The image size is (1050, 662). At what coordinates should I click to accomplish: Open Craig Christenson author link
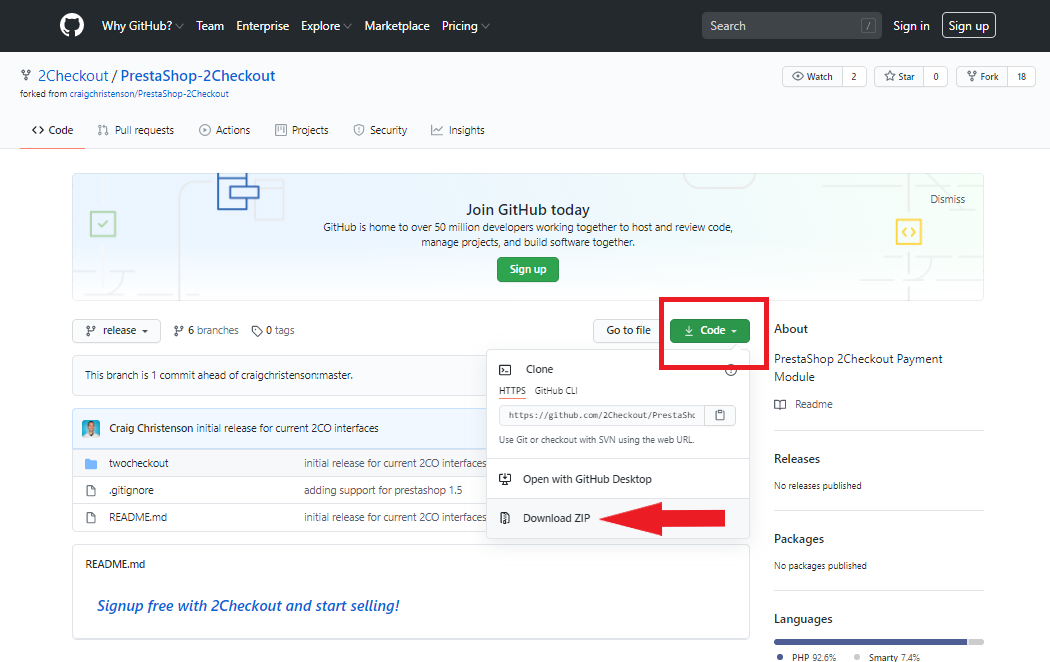(151, 428)
